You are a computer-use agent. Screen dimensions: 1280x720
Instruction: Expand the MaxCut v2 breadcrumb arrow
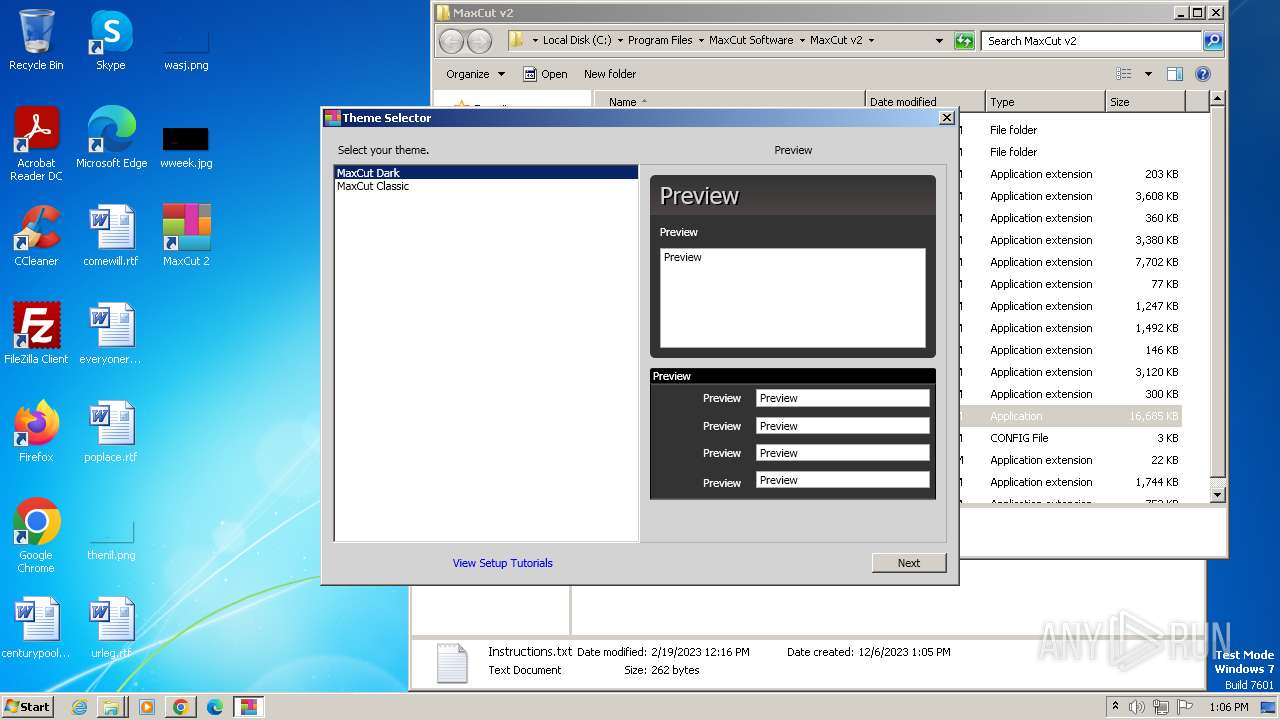pos(871,41)
